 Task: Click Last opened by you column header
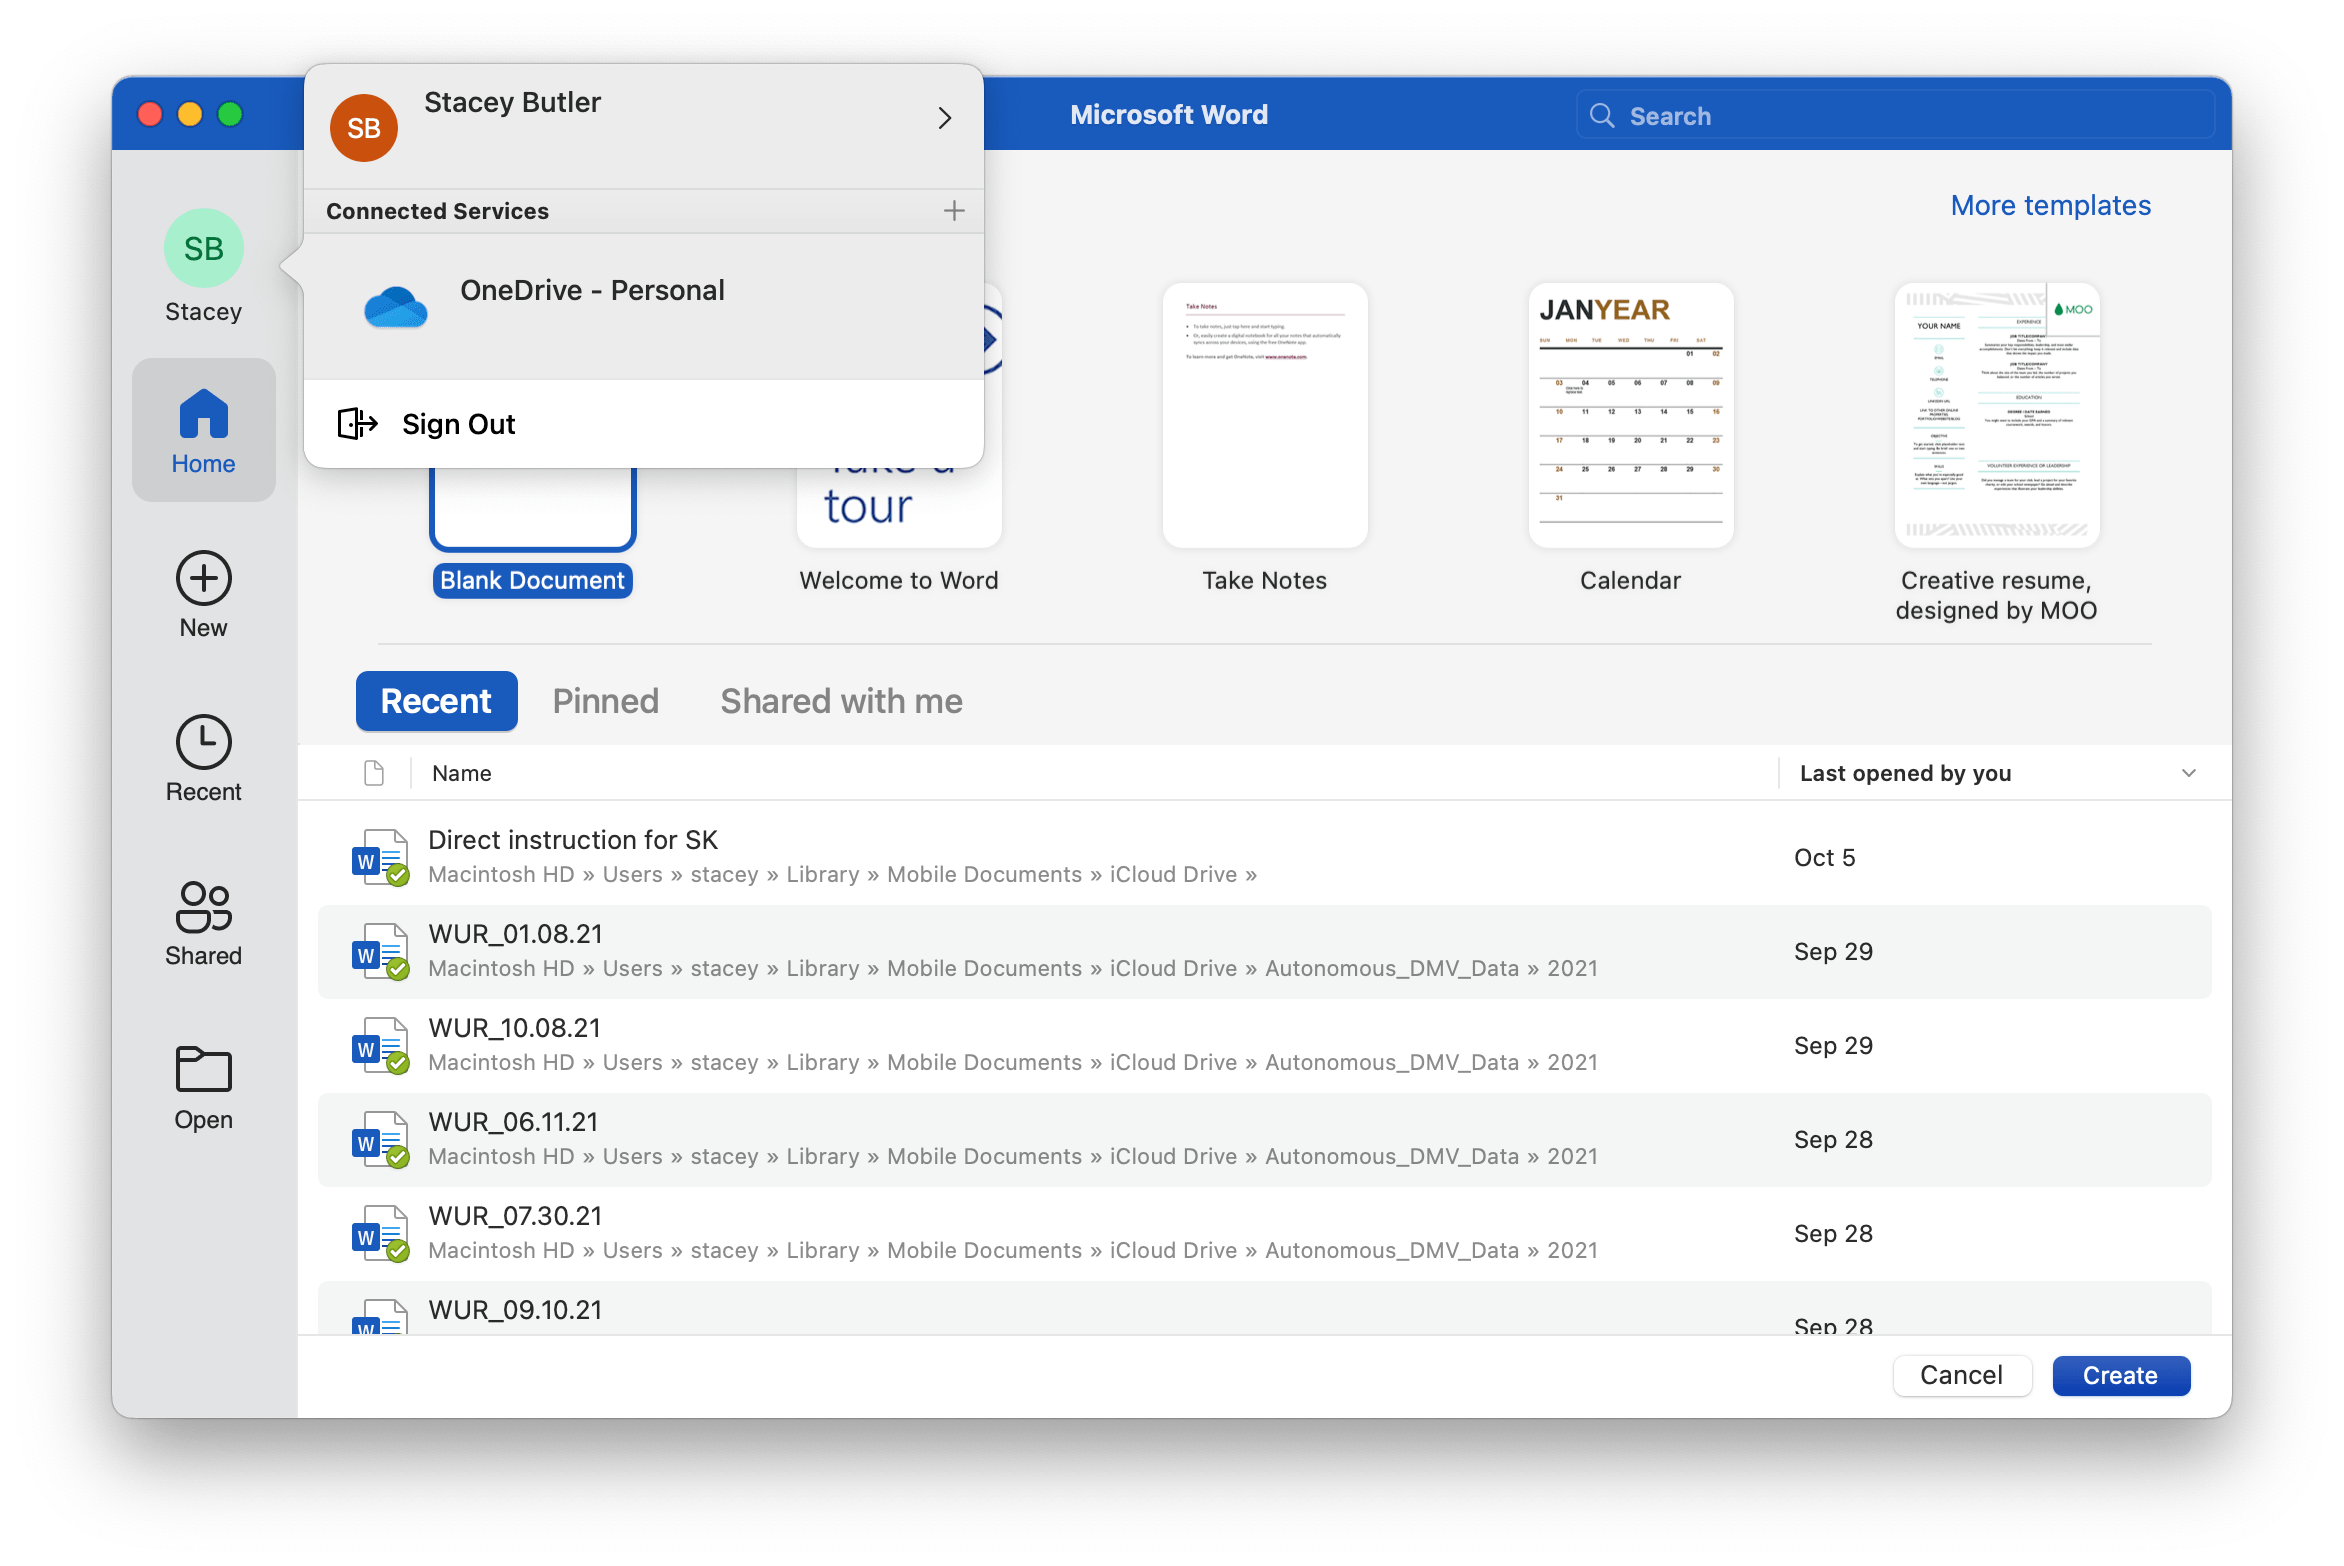pos(1906,773)
